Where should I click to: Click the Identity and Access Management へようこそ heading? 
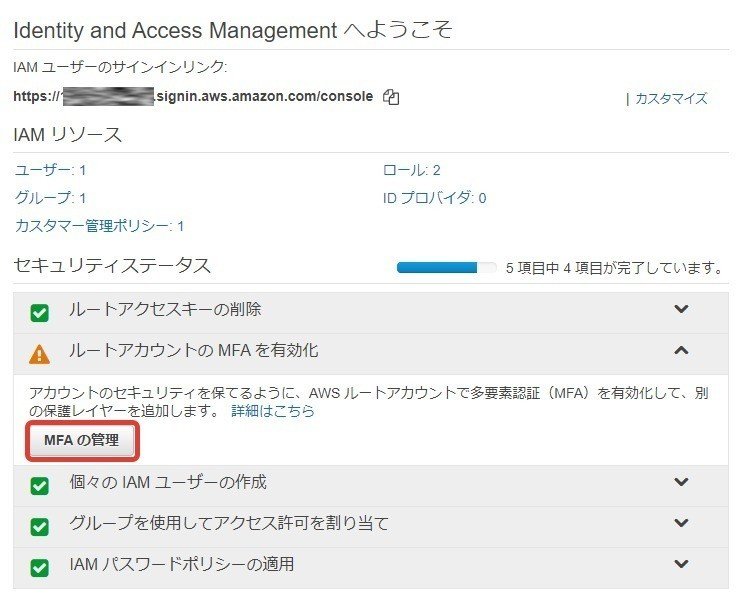(x=233, y=30)
